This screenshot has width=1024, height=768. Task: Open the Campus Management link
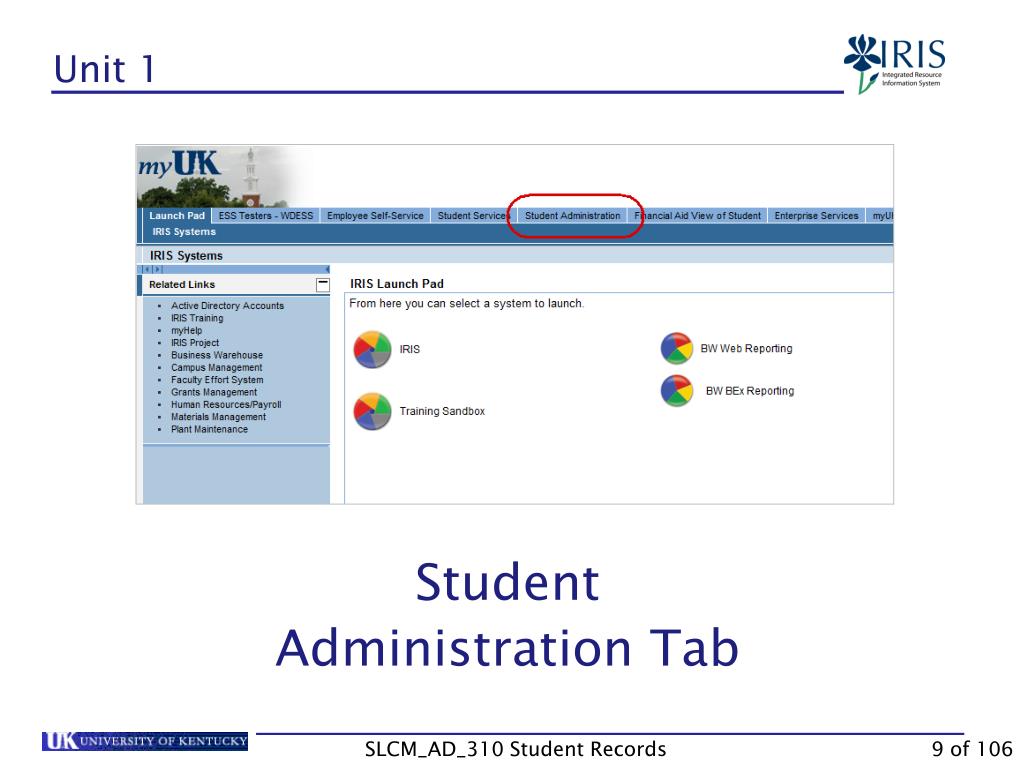[x=217, y=368]
